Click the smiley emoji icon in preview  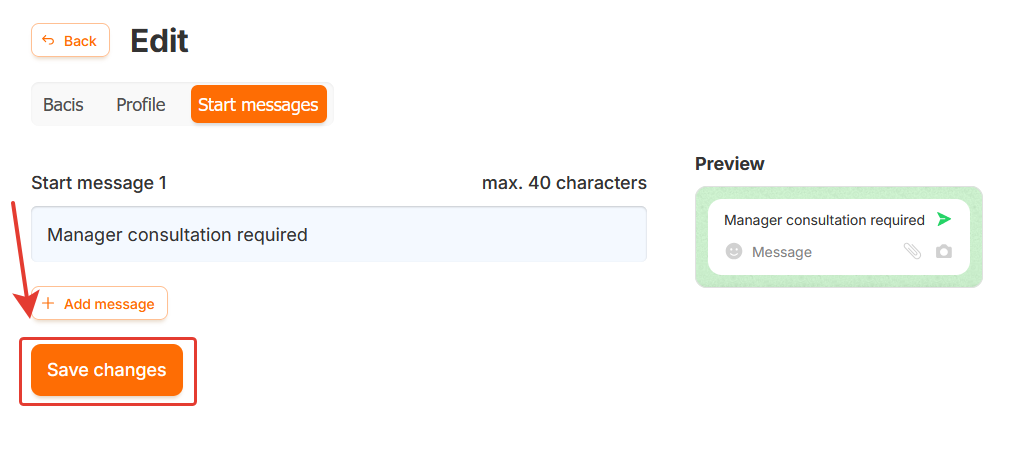pos(734,252)
